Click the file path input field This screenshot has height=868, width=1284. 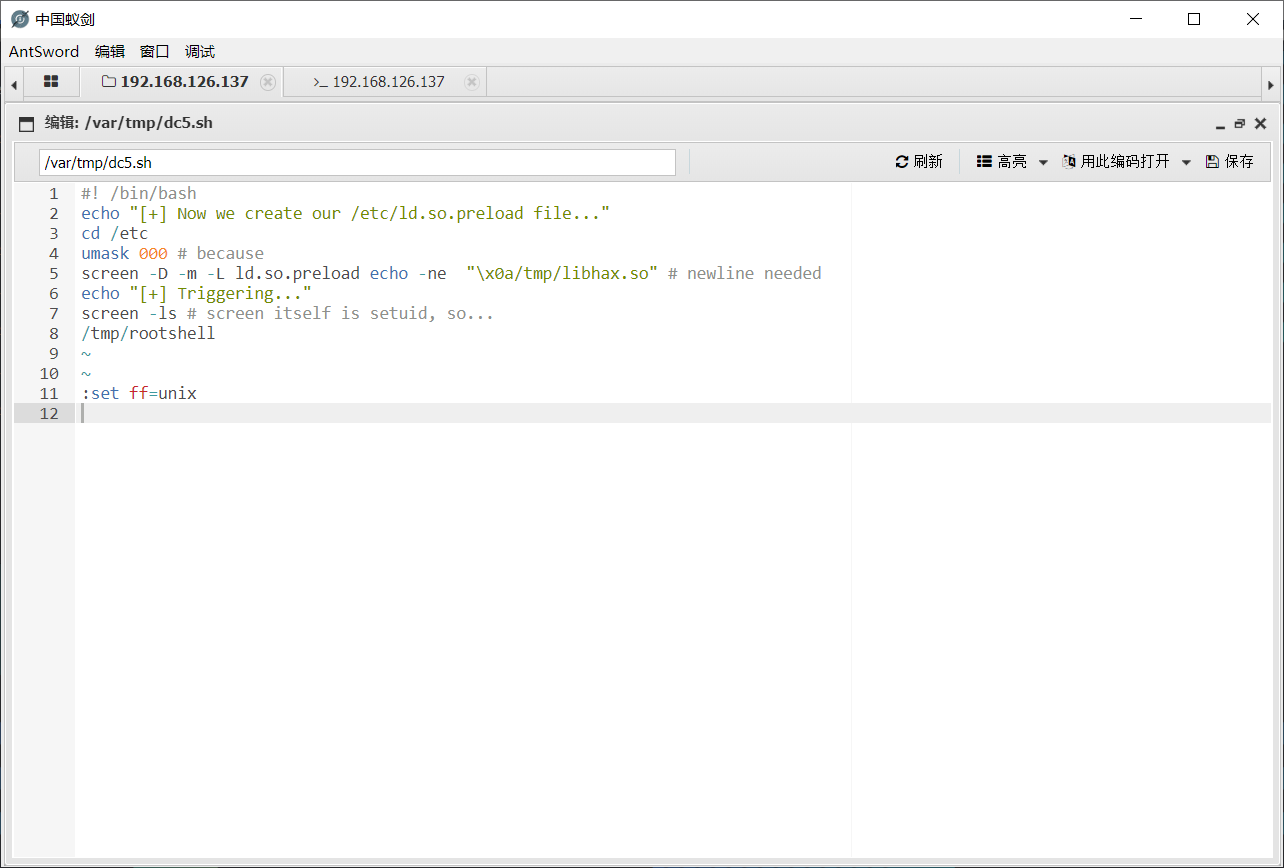357,162
